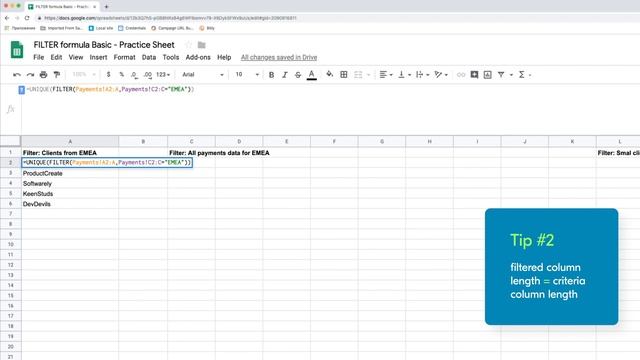Move document using the folder icon

(202, 45)
